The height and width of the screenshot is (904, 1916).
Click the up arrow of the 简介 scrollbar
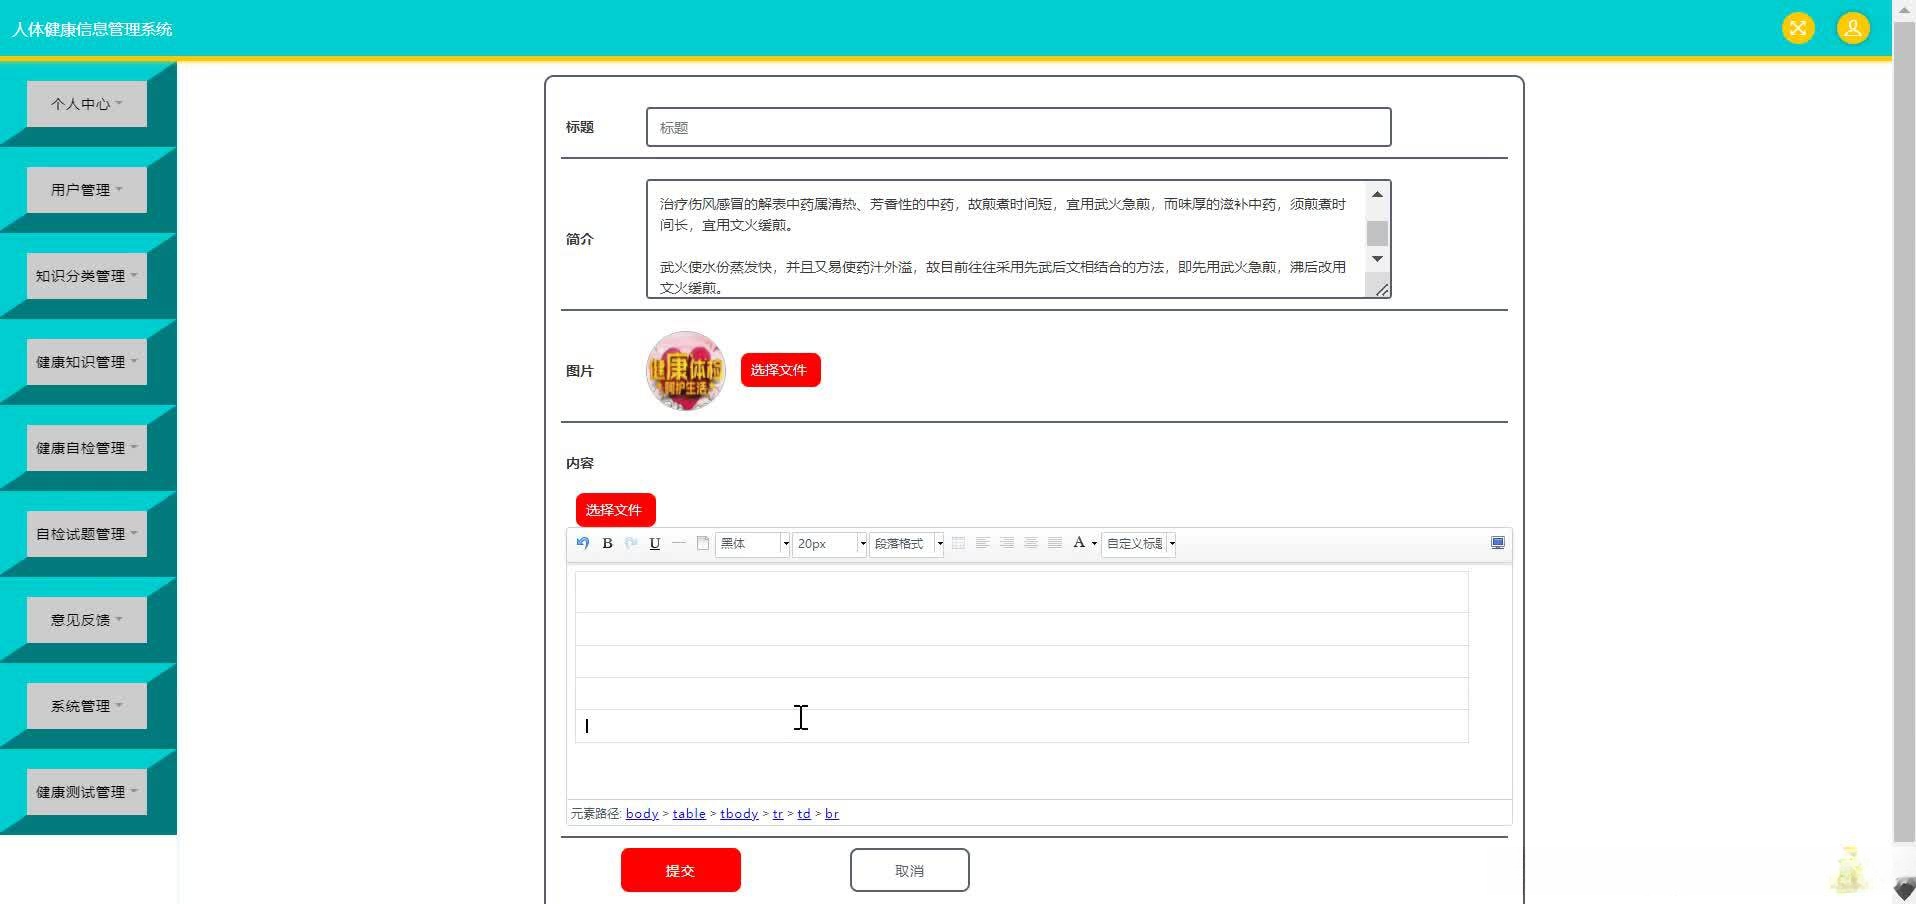[1377, 194]
